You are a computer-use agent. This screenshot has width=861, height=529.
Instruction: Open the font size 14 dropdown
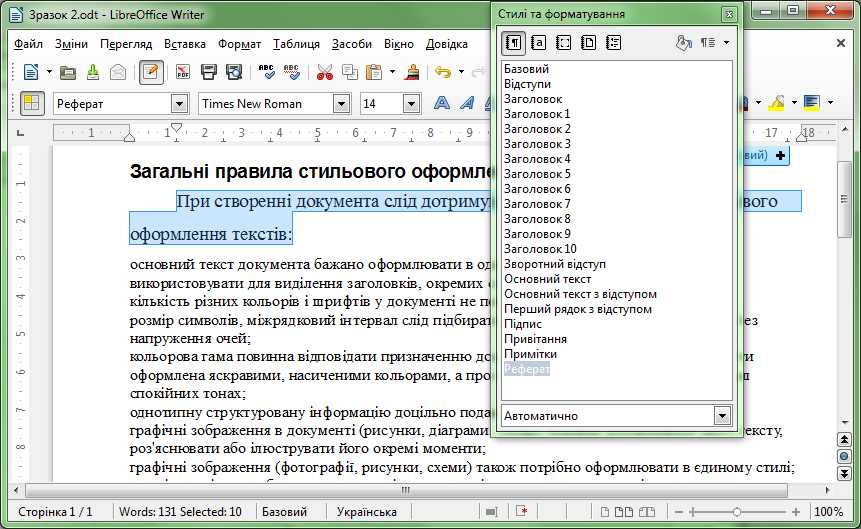410,104
